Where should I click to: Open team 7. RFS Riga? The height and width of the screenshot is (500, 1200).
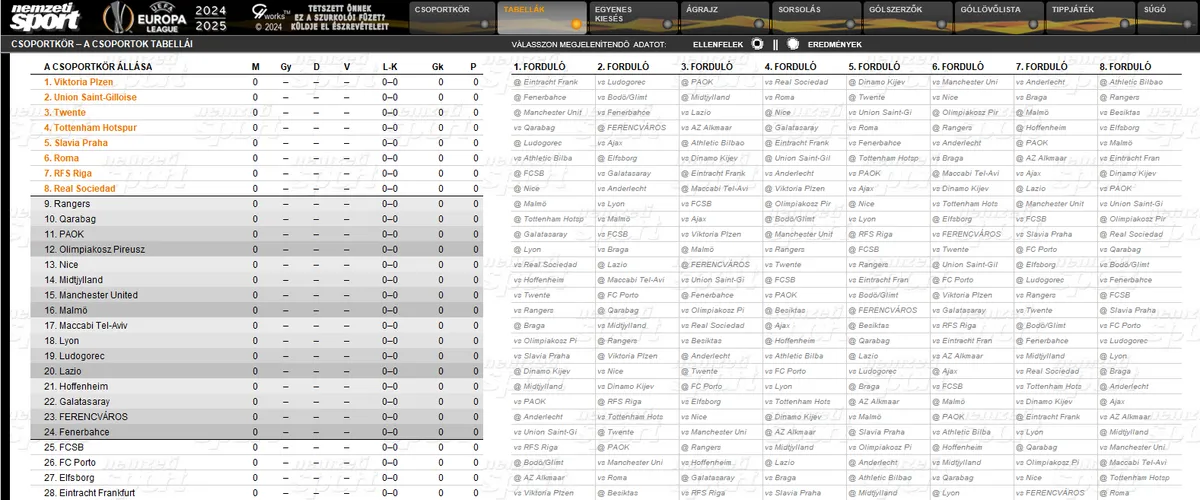(x=68, y=173)
